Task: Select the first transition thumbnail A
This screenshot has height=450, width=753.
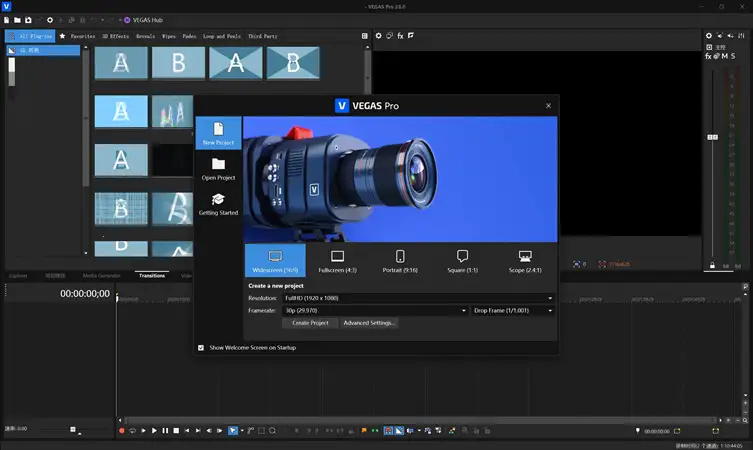Action: pos(121,63)
